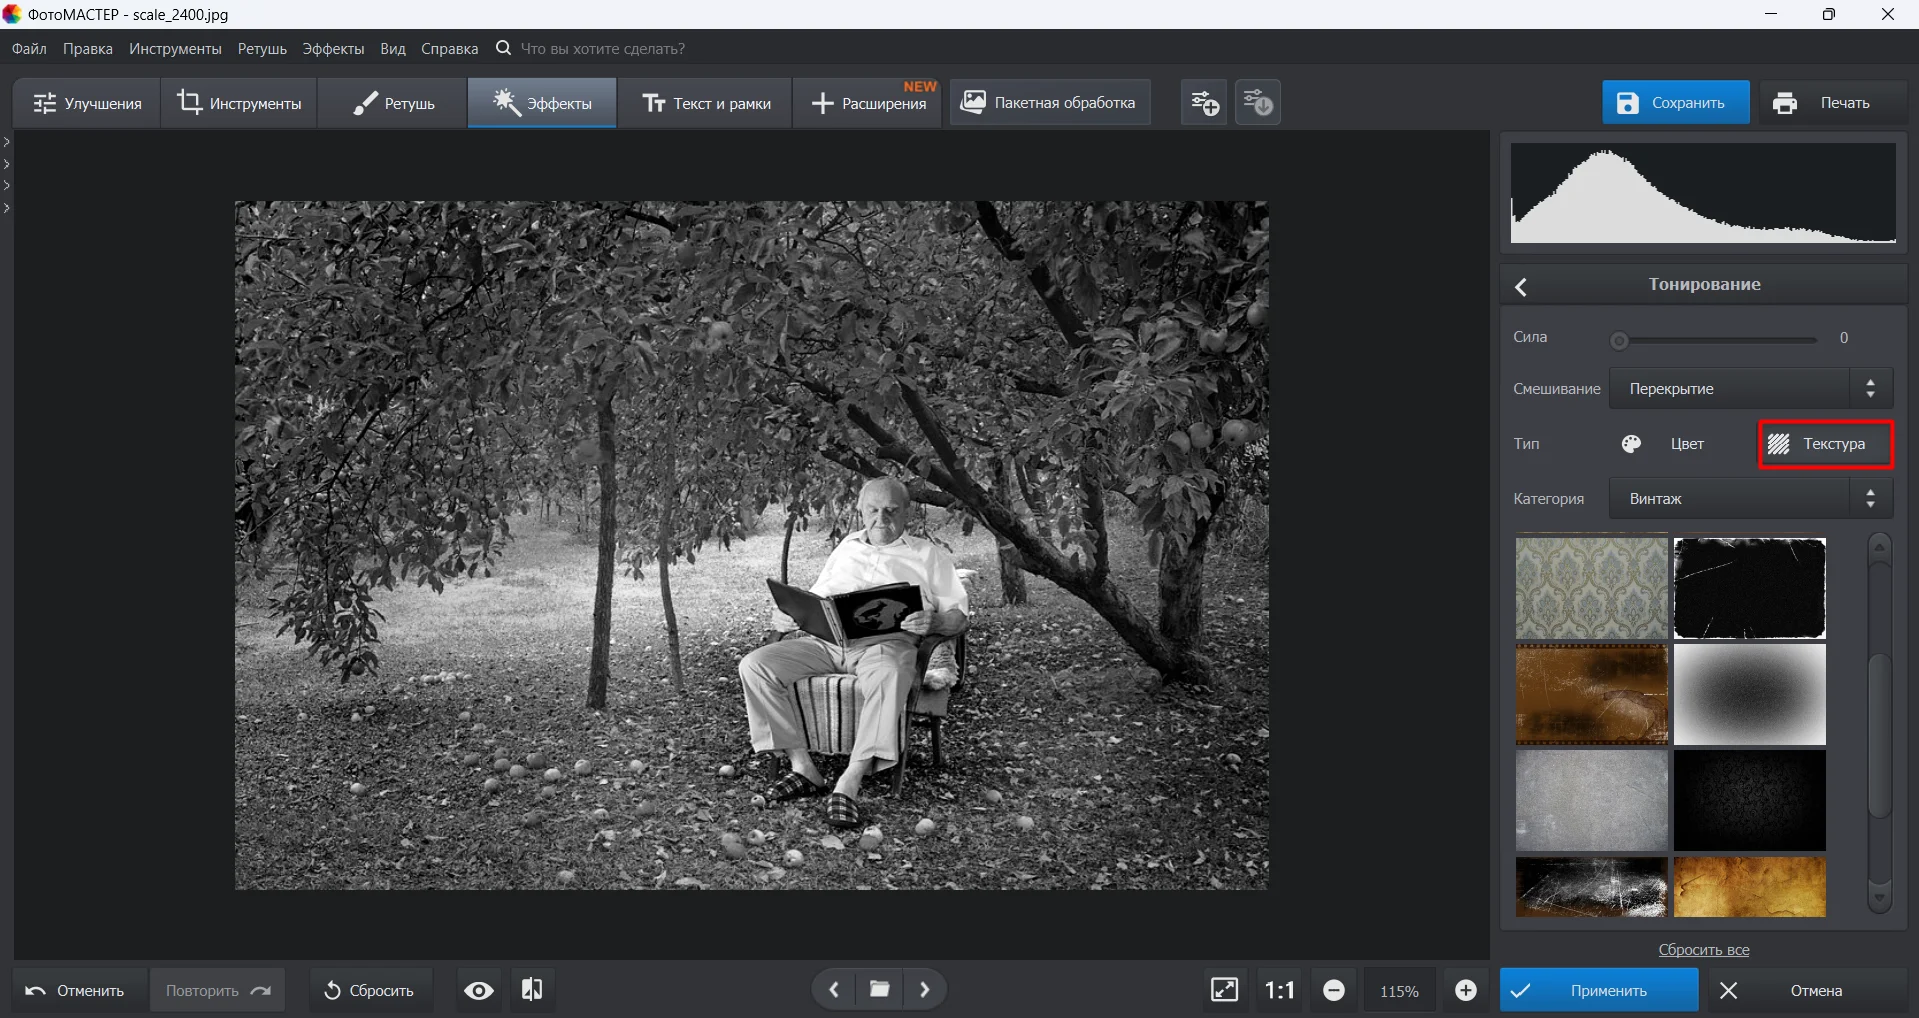This screenshot has width=1919, height=1018.
Task: Choose the gray vignette texture thumbnail
Action: click(1750, 694)
